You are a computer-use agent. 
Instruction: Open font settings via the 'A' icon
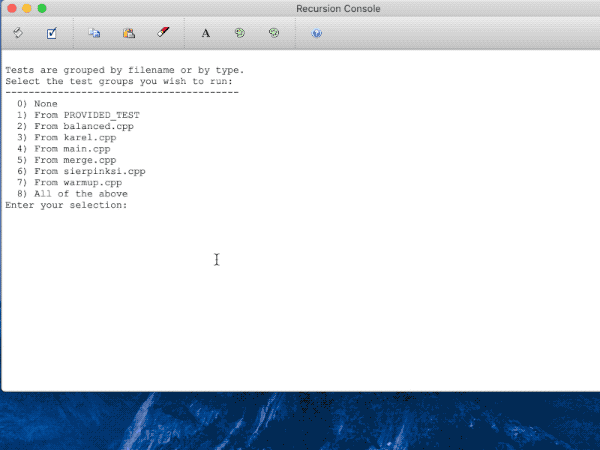pyautogui.click(x=206, y=33)
